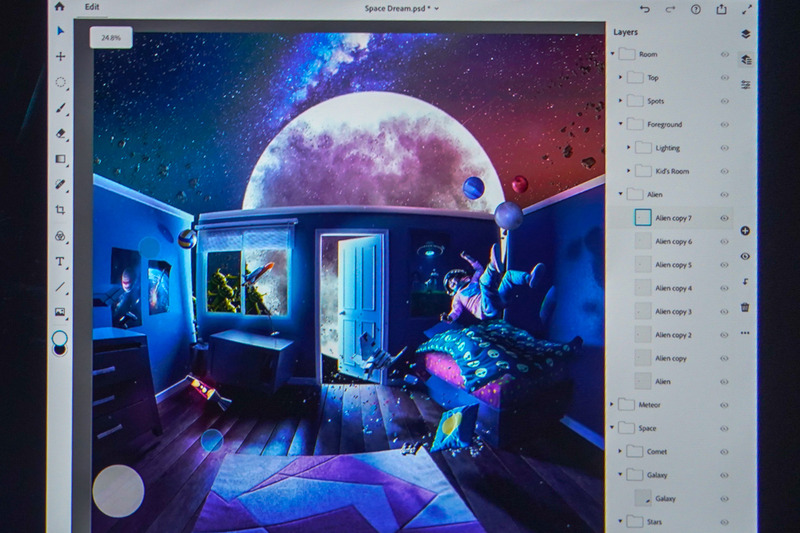This screenshot has width=800, height=533.
Task: Undo the last action
Action: [645, 9]
